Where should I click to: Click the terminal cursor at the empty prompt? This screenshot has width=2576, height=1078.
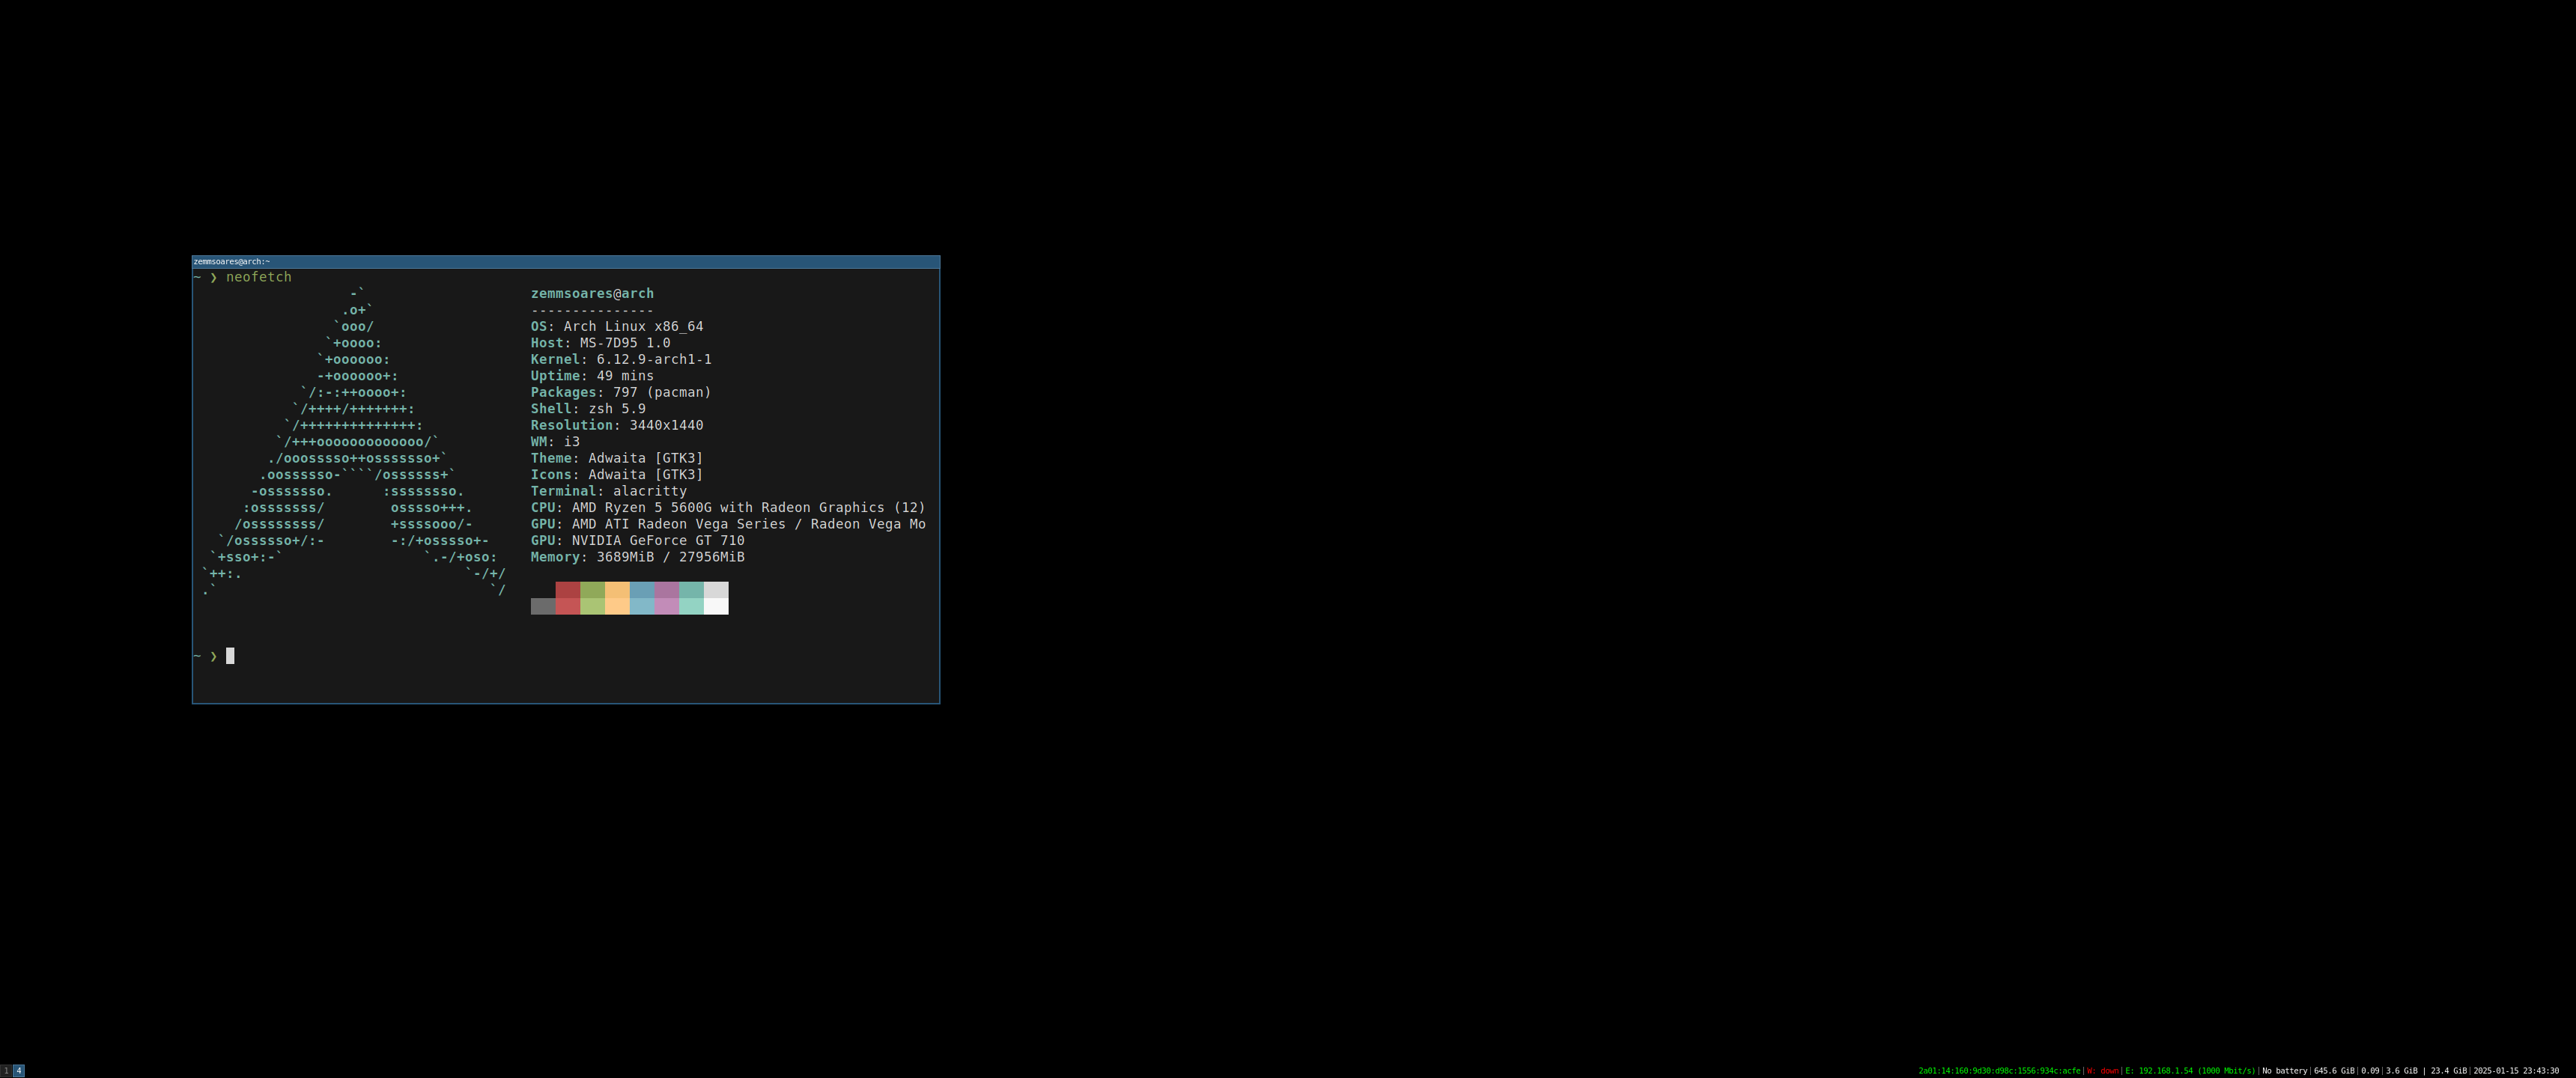click(x=230, y=656)
